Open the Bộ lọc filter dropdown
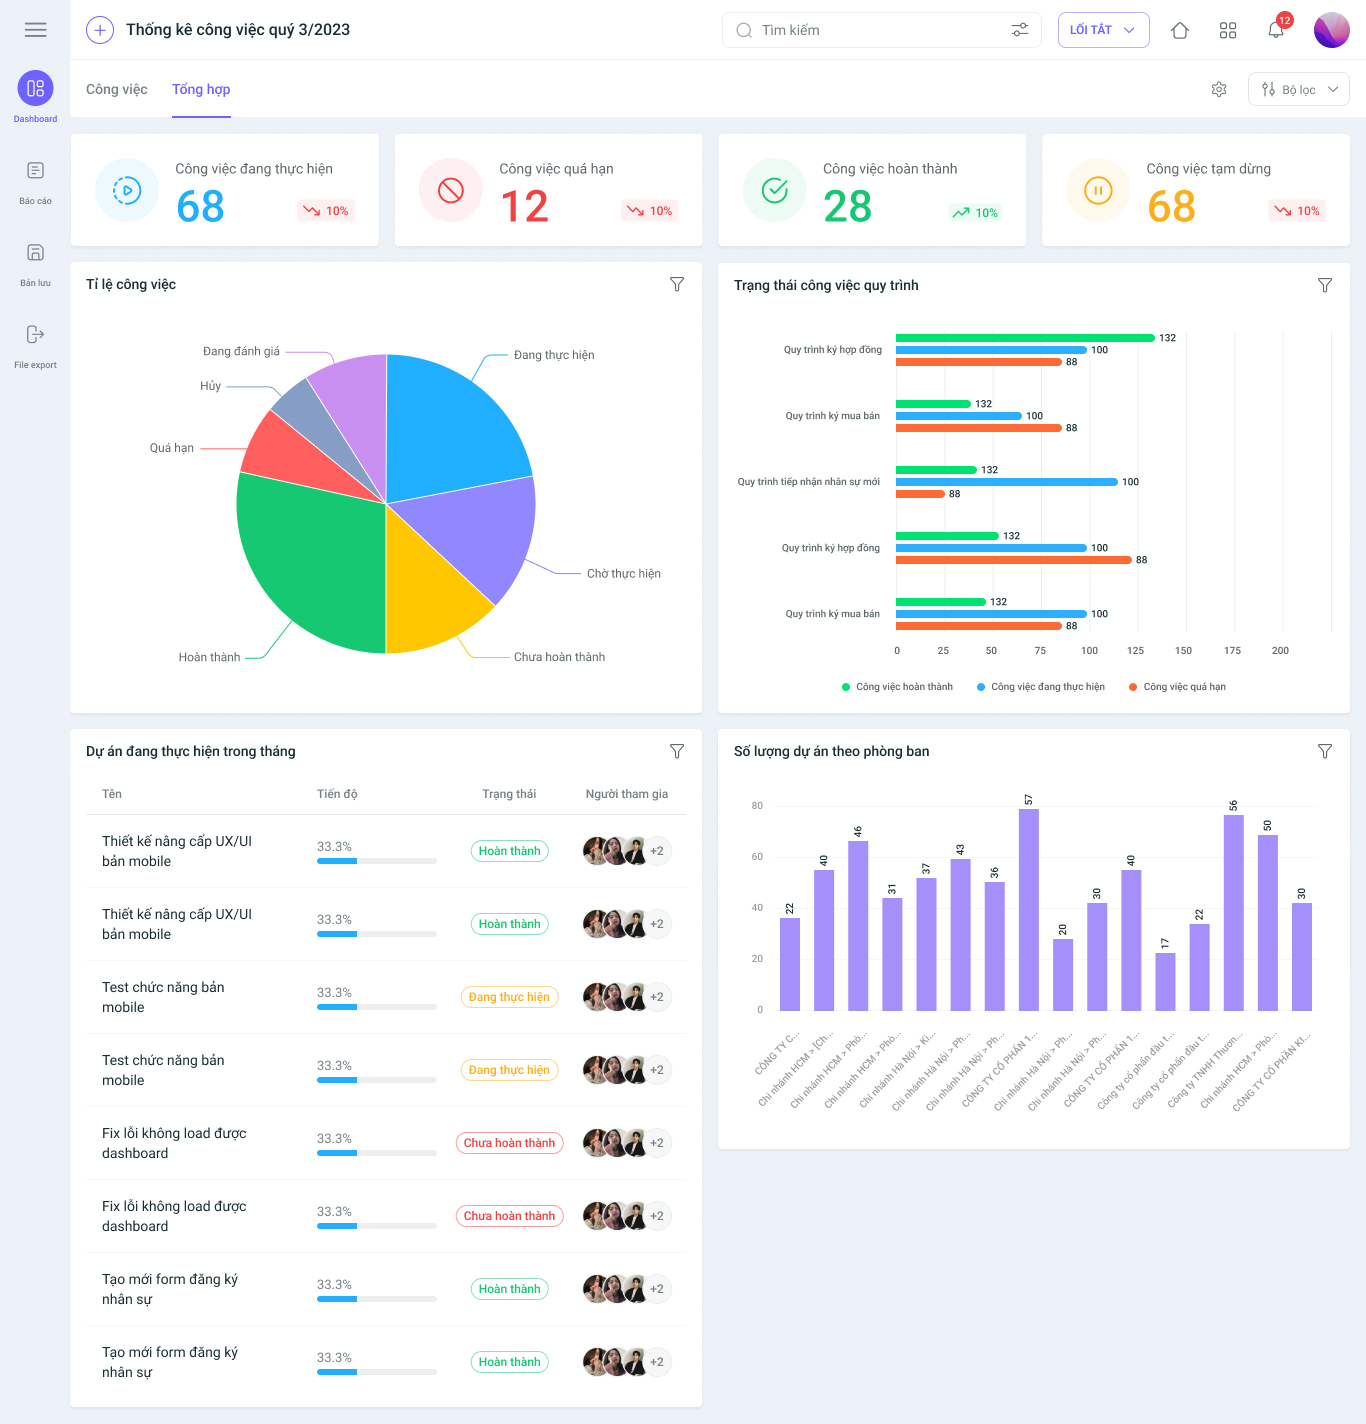The image size is (1366, 1424). click(1299, 89)
